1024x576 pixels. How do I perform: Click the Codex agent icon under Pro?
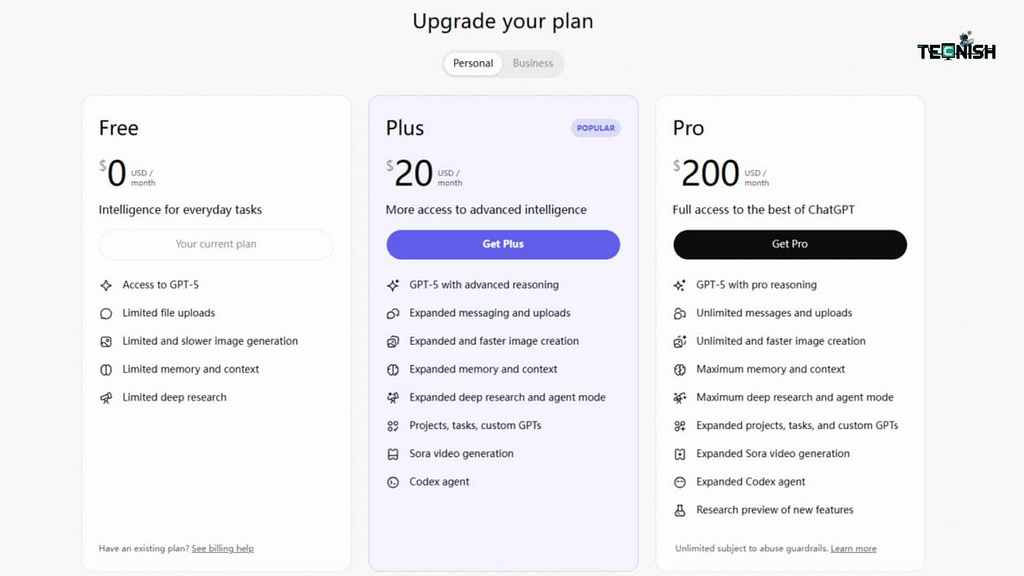pos(681,481)
